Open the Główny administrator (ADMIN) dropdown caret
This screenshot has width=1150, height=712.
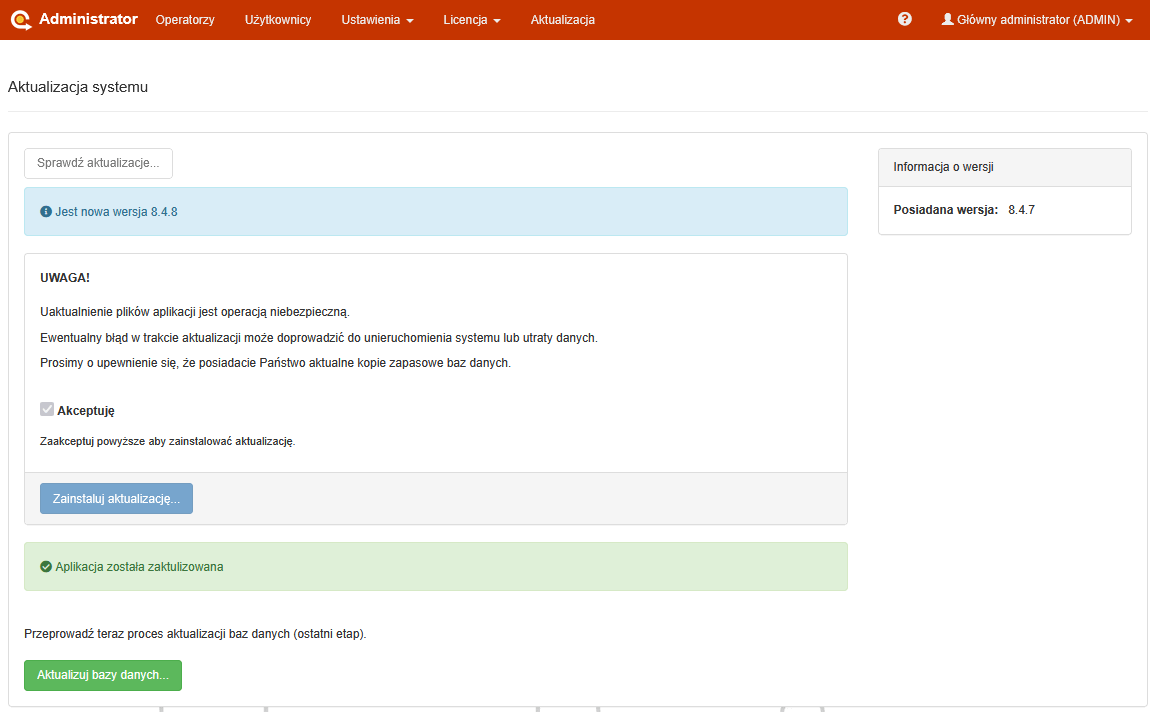(x=1129, y=20)
